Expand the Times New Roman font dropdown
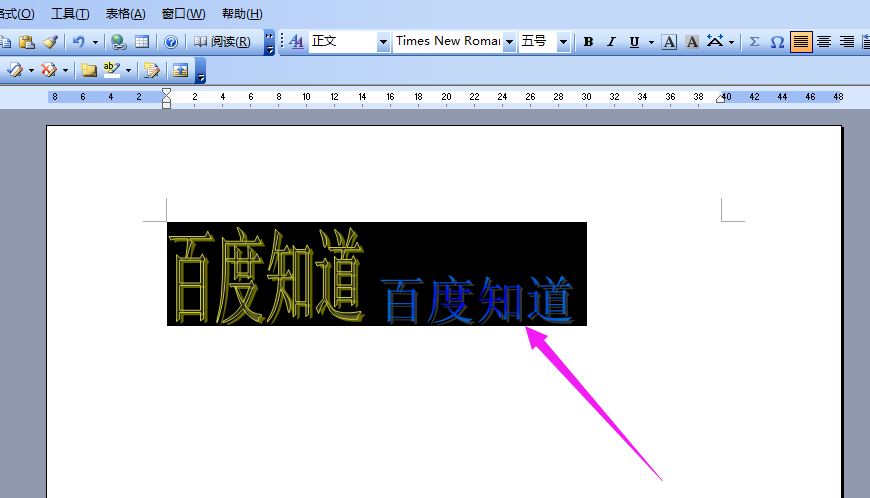Image resolution: width=870 pixels, height=498 pixels. point(509,42)
